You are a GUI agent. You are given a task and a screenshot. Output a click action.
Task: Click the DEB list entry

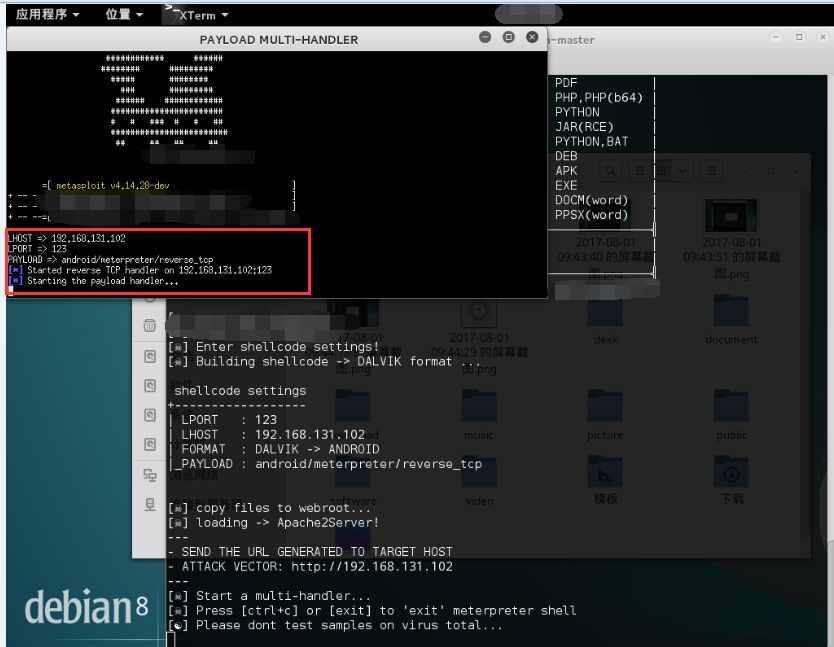(566, 156)
